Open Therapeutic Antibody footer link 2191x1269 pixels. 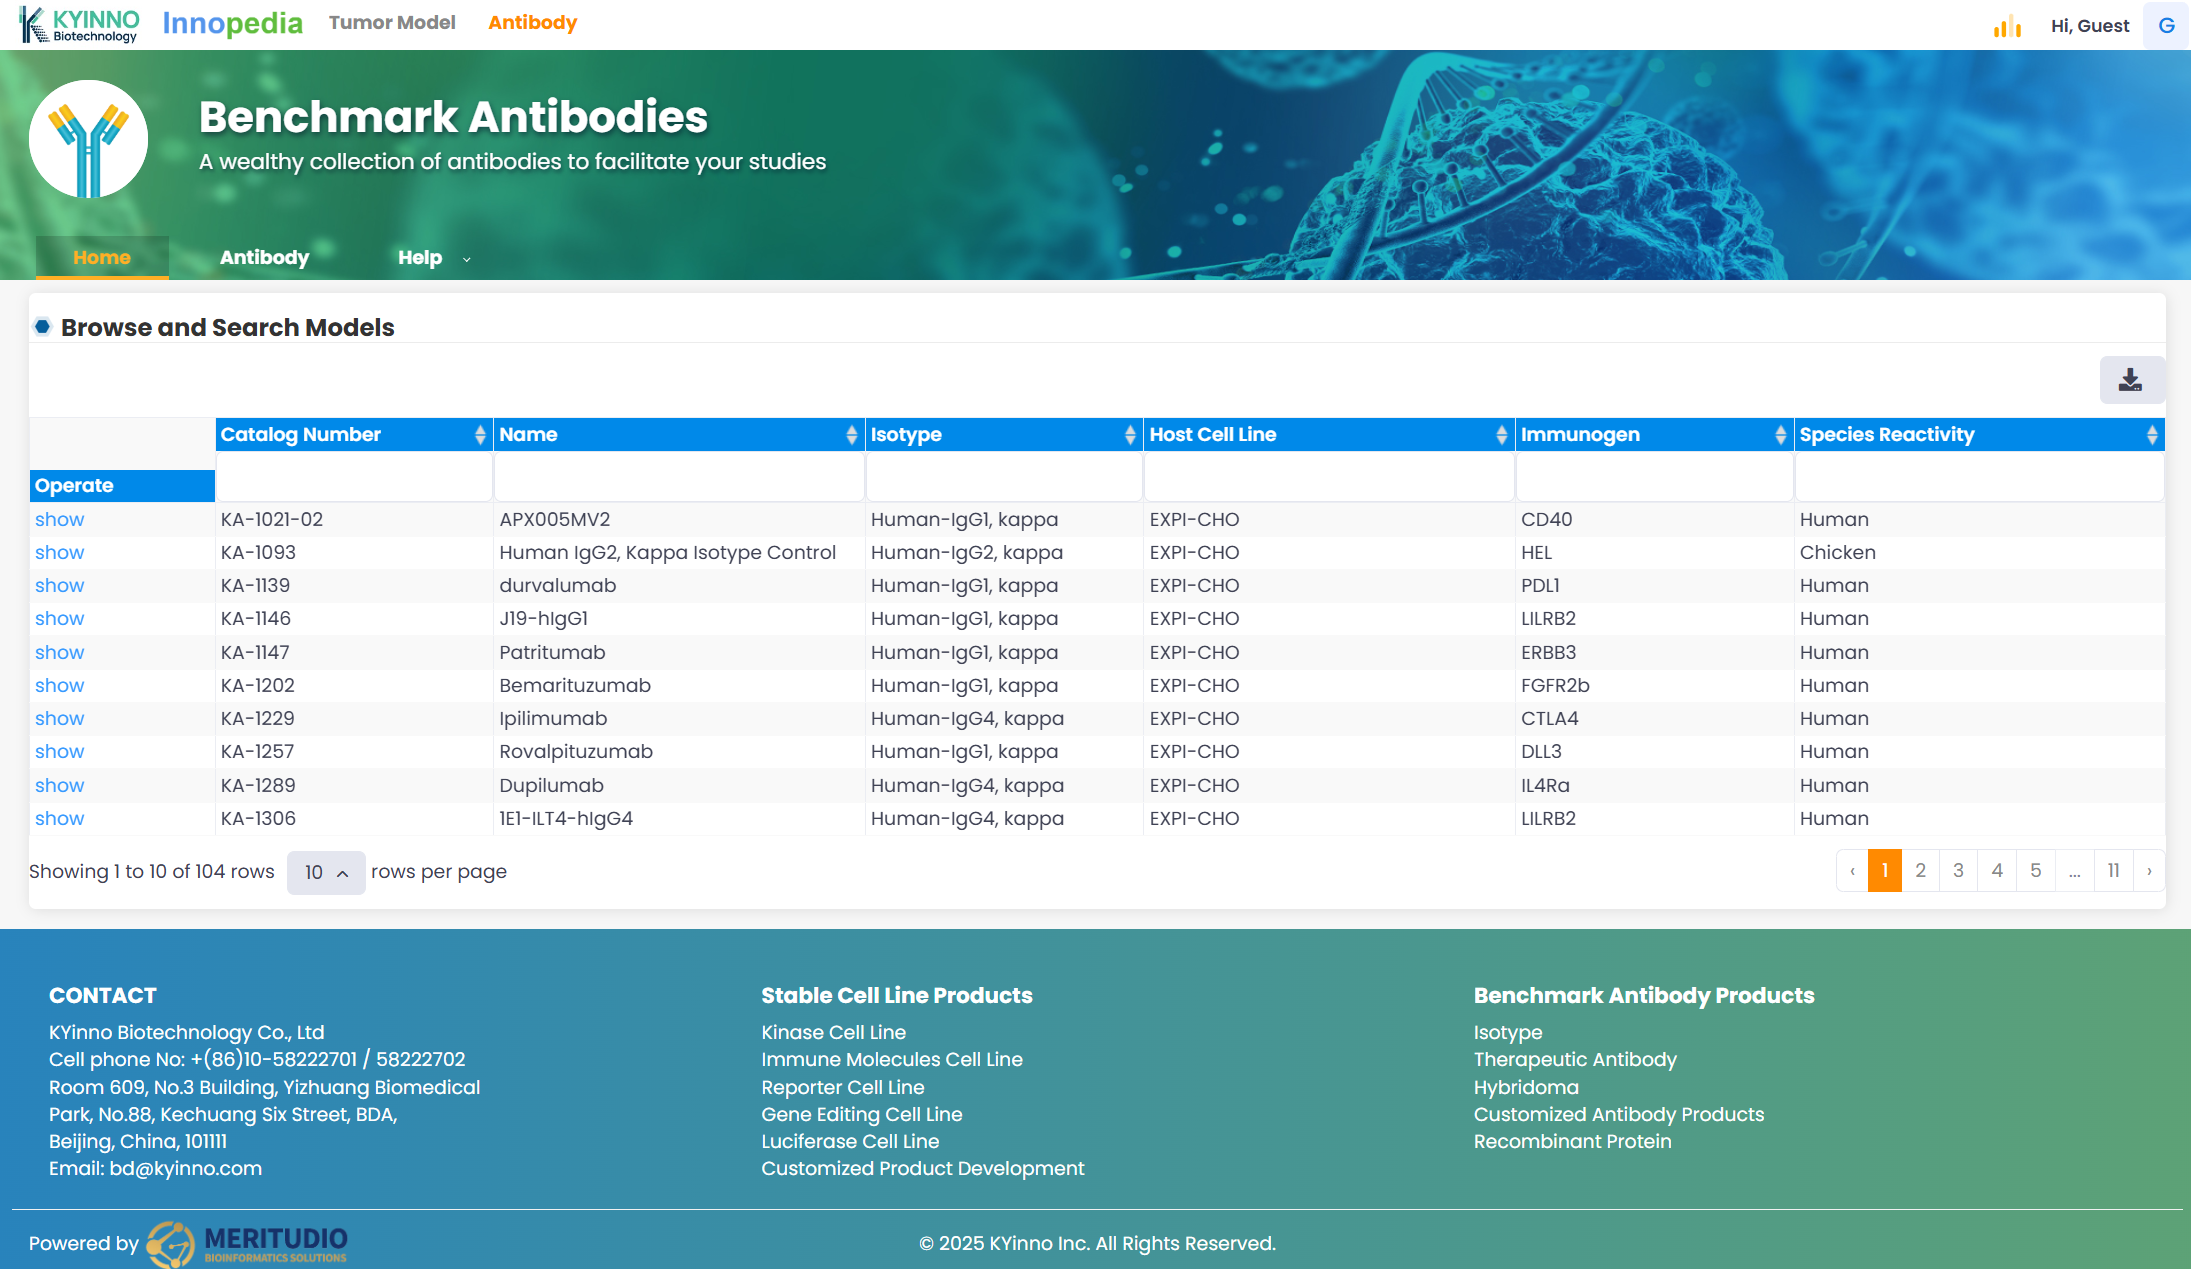(x=1574, y=1060)
